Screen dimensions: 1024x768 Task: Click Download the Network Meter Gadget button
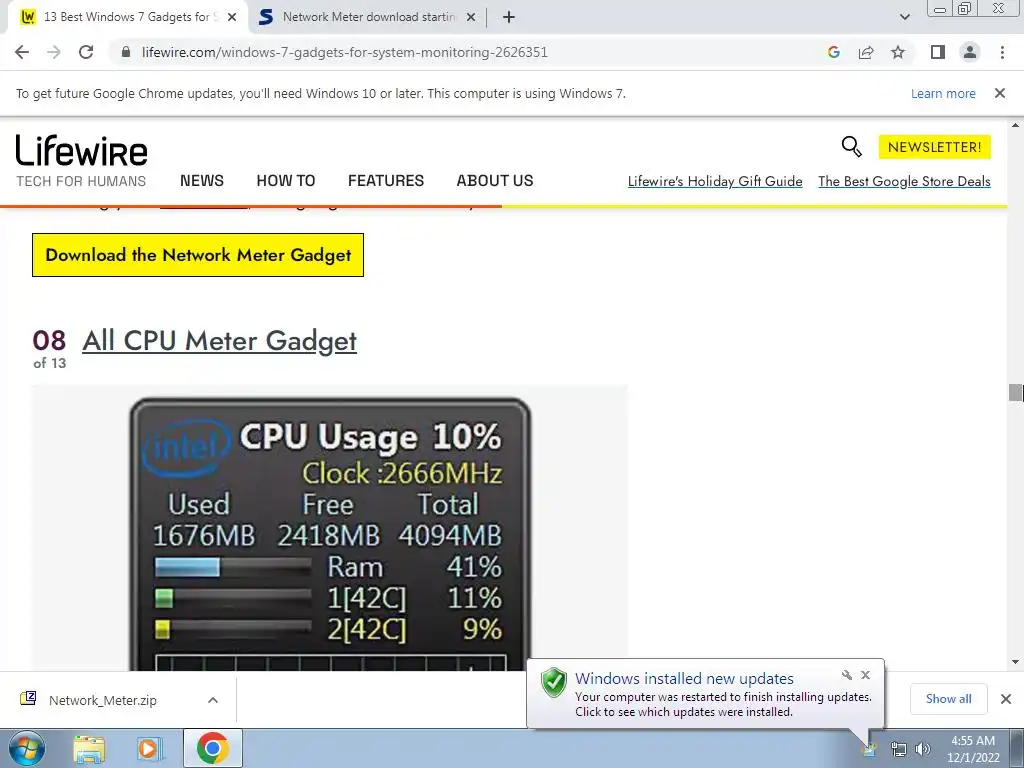198,255
